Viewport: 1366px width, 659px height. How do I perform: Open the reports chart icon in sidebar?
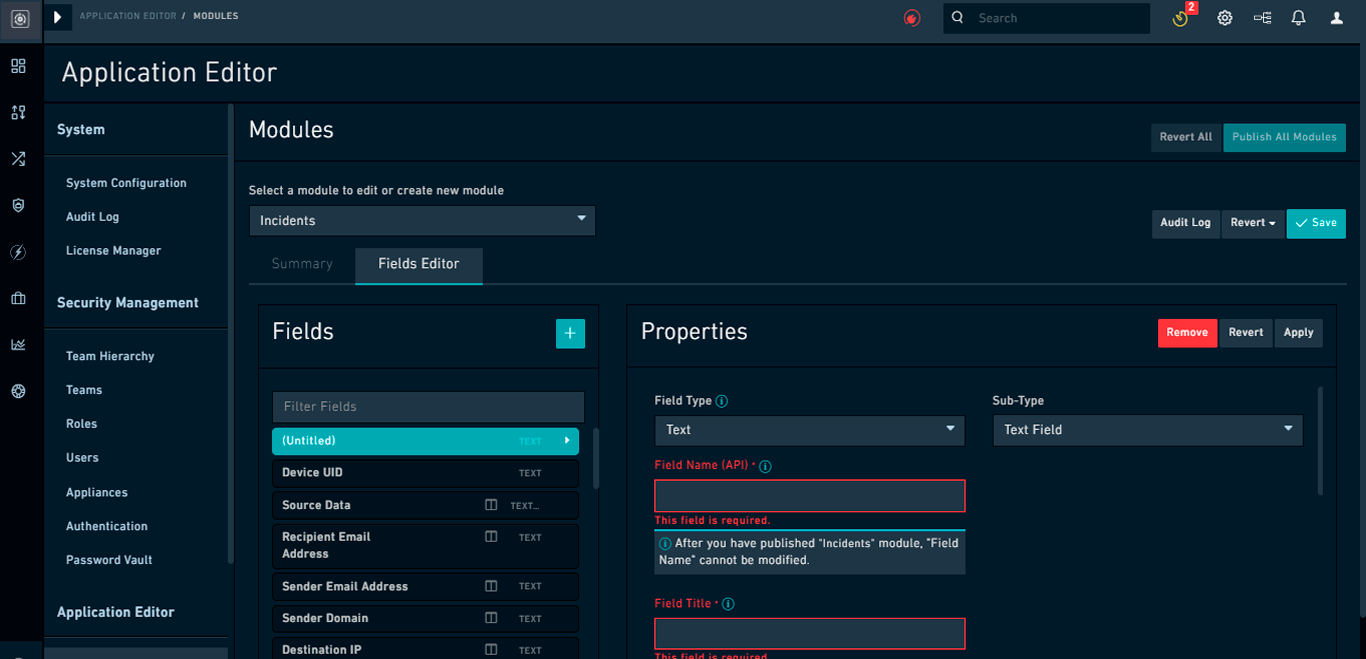coord(18,344)
